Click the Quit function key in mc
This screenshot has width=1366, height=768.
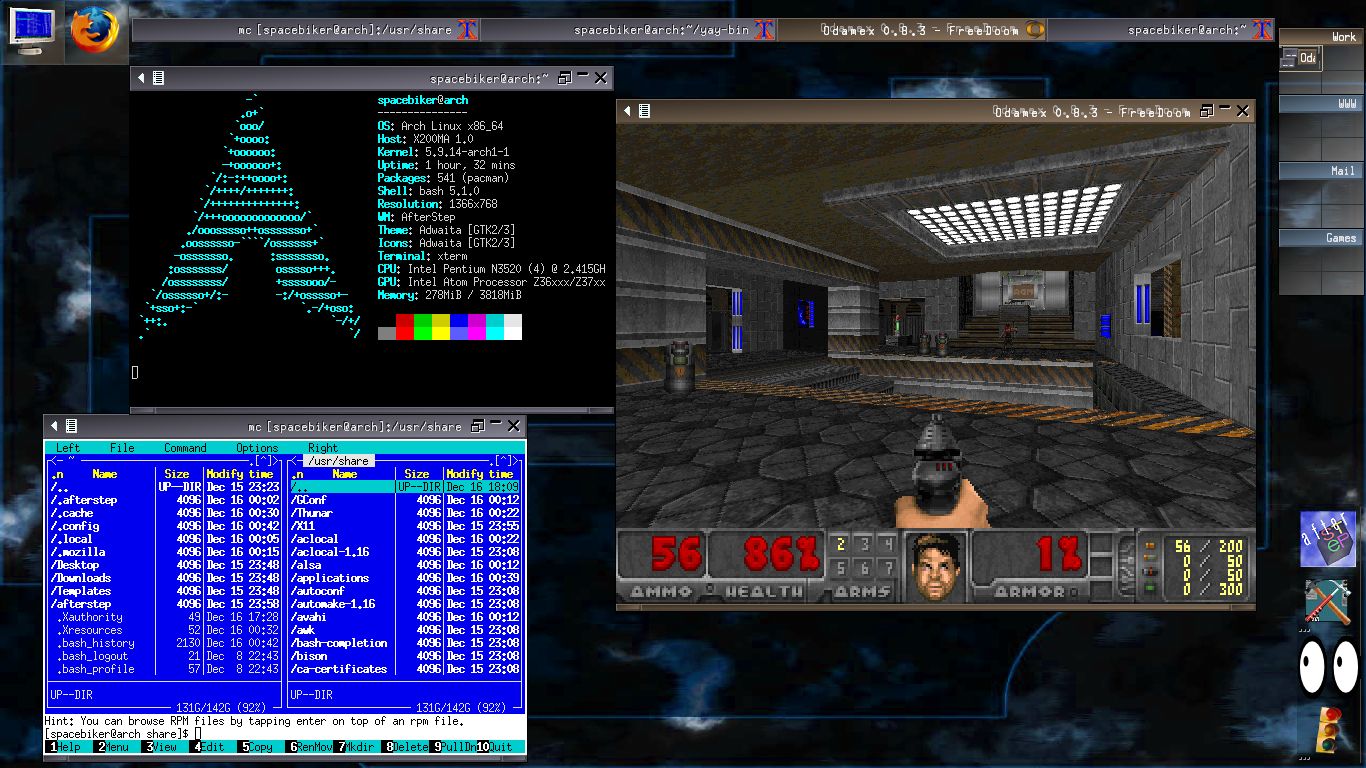pyautogui.click(x=501, y=747)
